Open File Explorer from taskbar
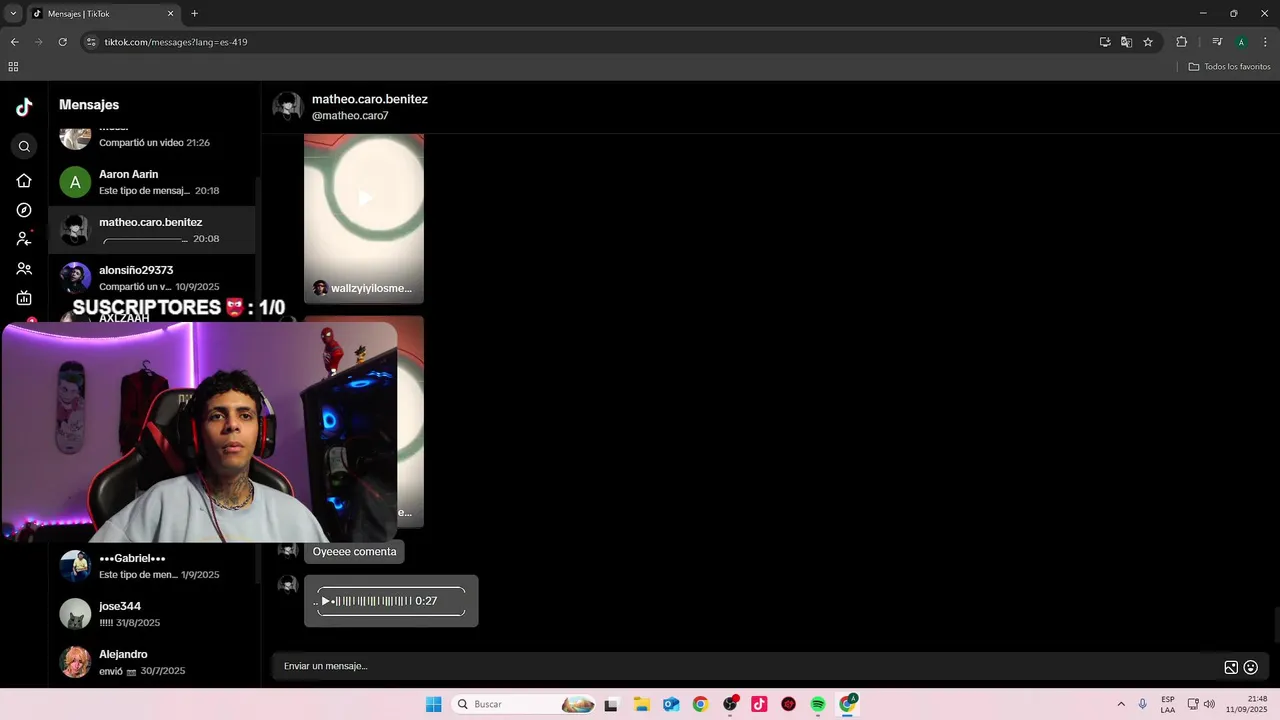The image size is (1280, 720). click(x=642, y=705)
